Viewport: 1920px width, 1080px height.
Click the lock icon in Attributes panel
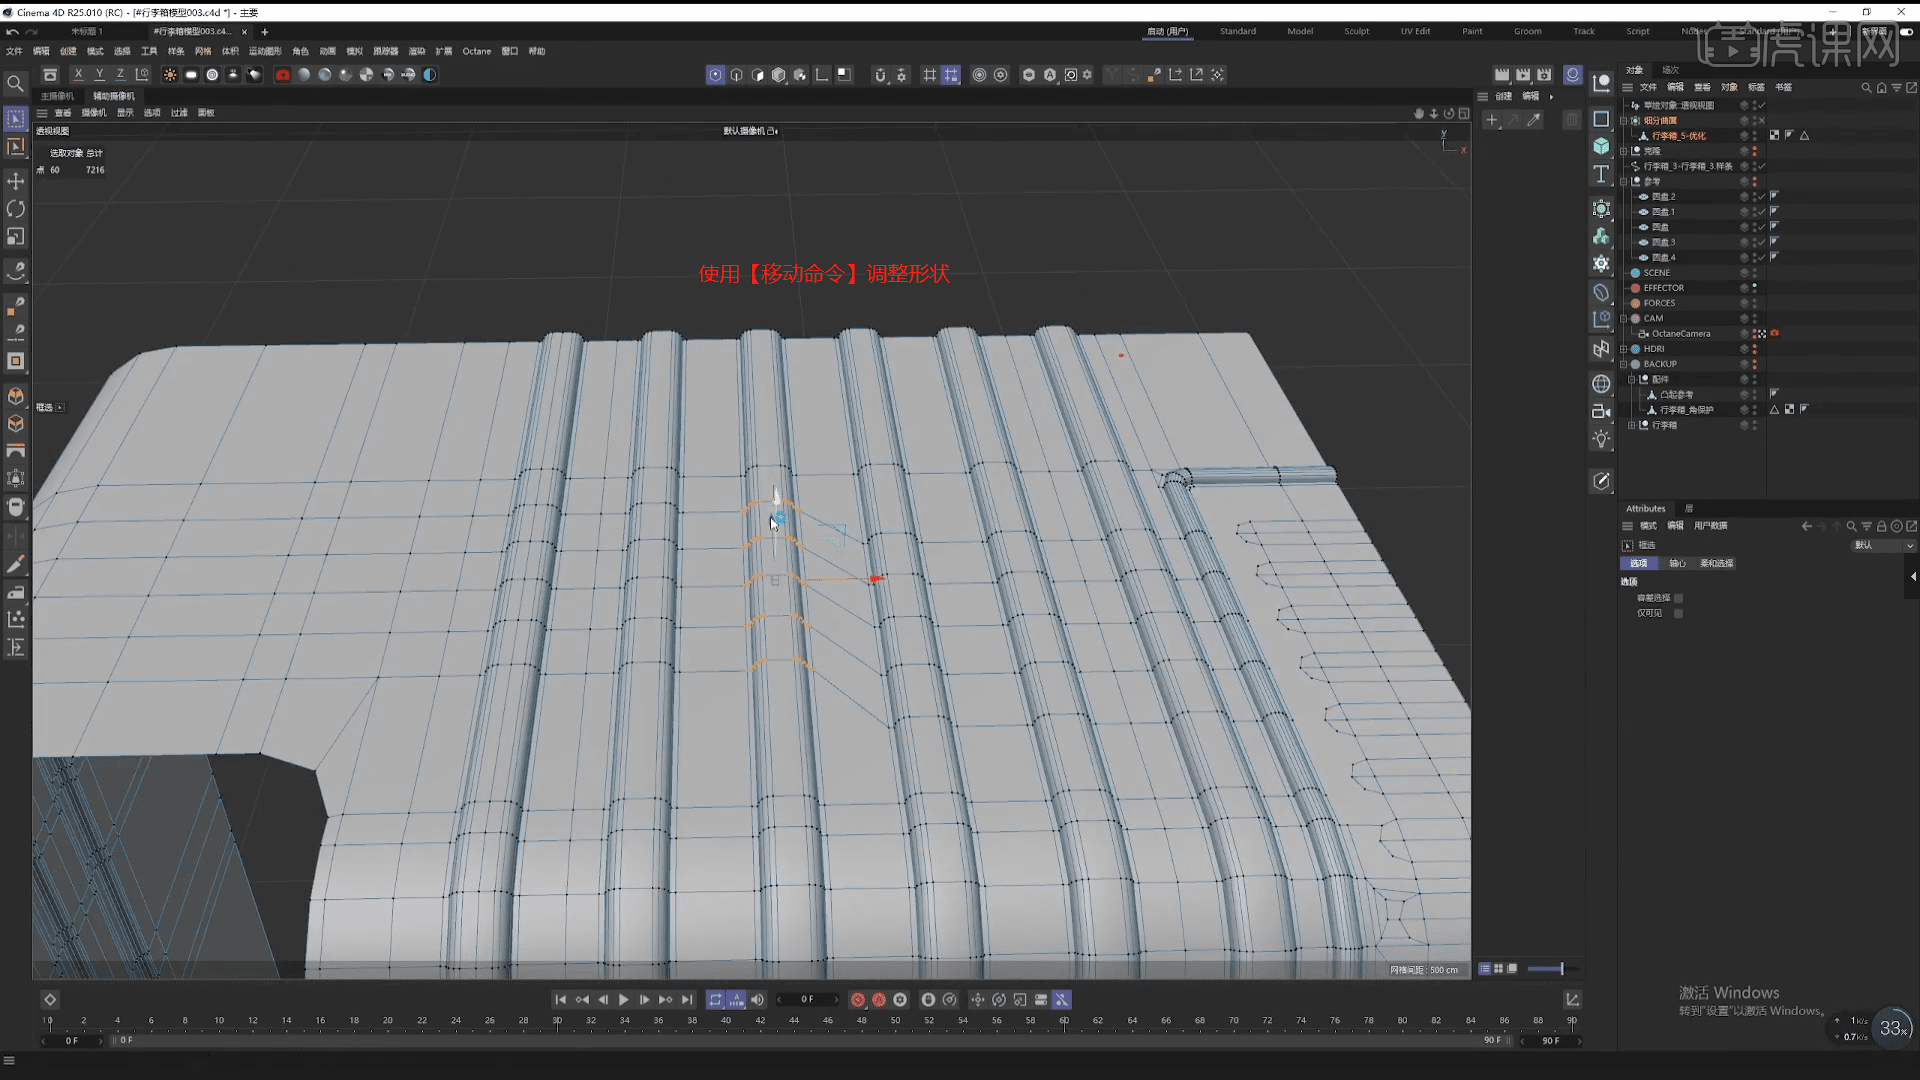point(1881,526)
